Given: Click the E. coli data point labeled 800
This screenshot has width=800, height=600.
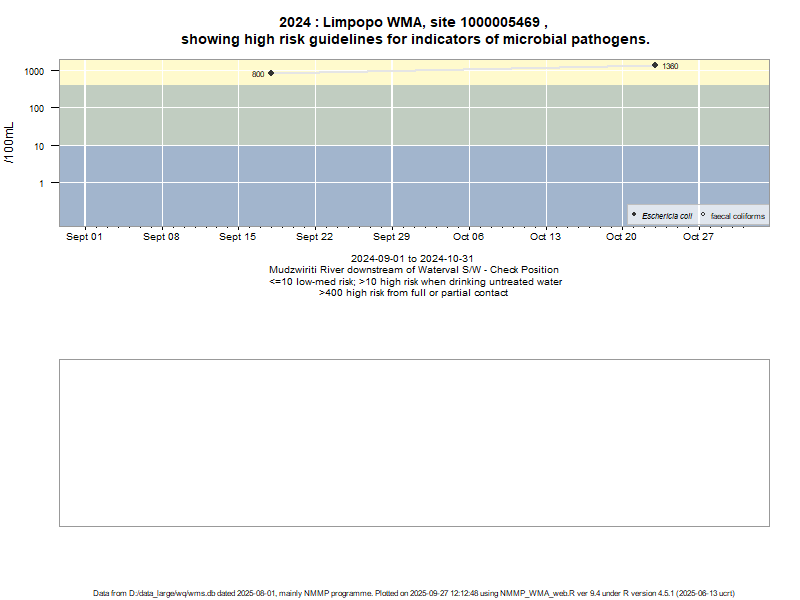Looking at the screenshot, I should [271, 73].
